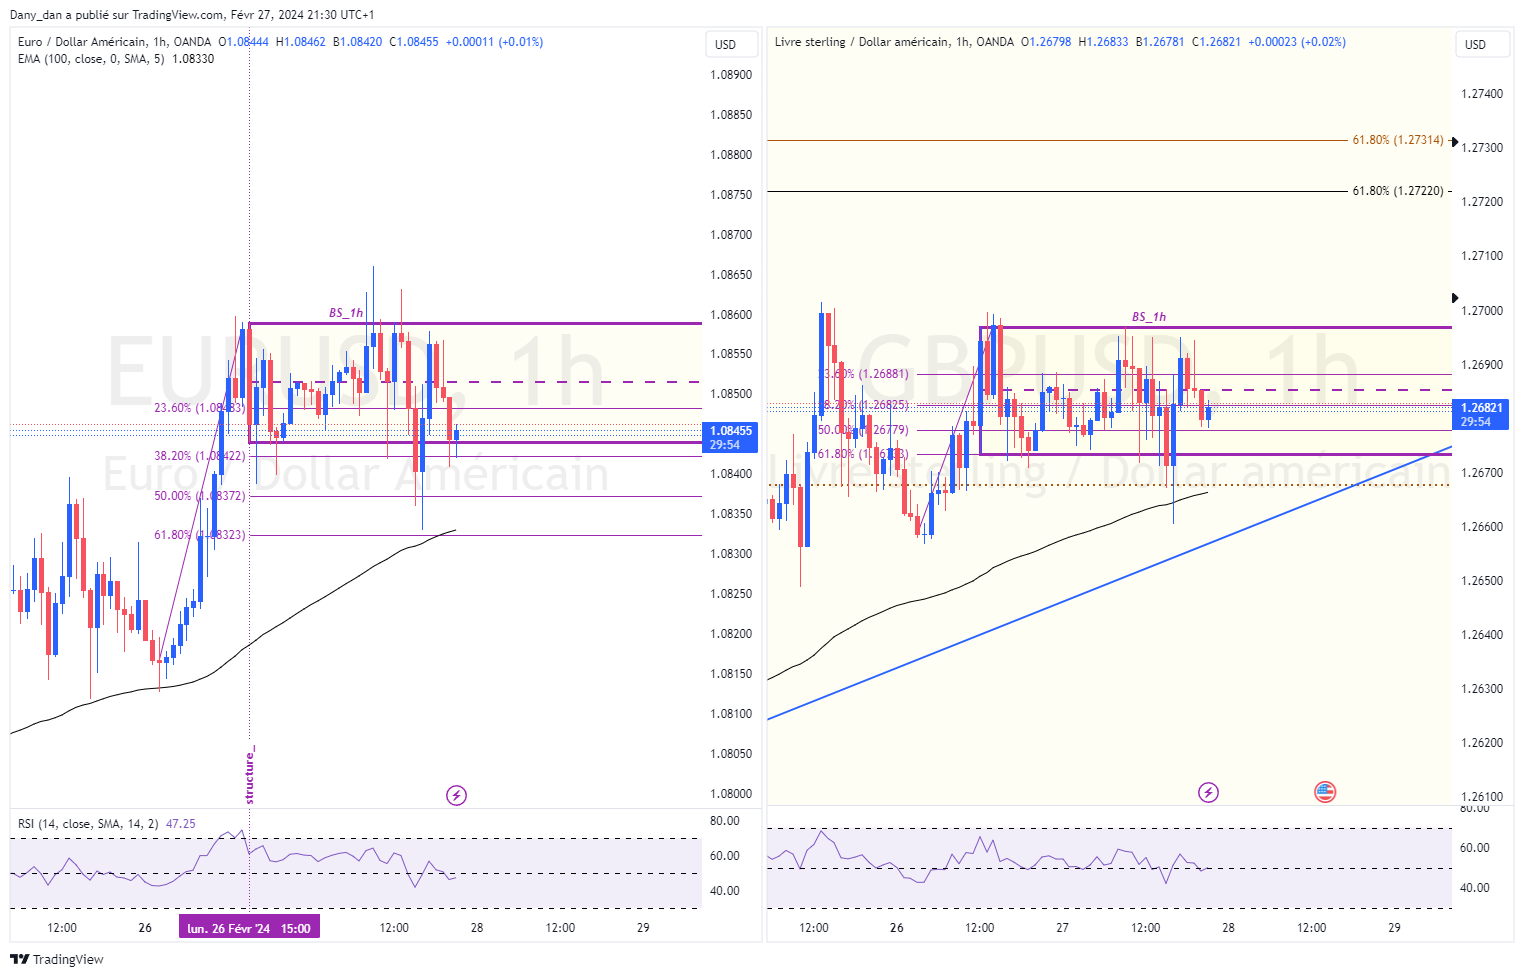Click the lightning event icon on GBPUSD chart

coord(1208,792)
